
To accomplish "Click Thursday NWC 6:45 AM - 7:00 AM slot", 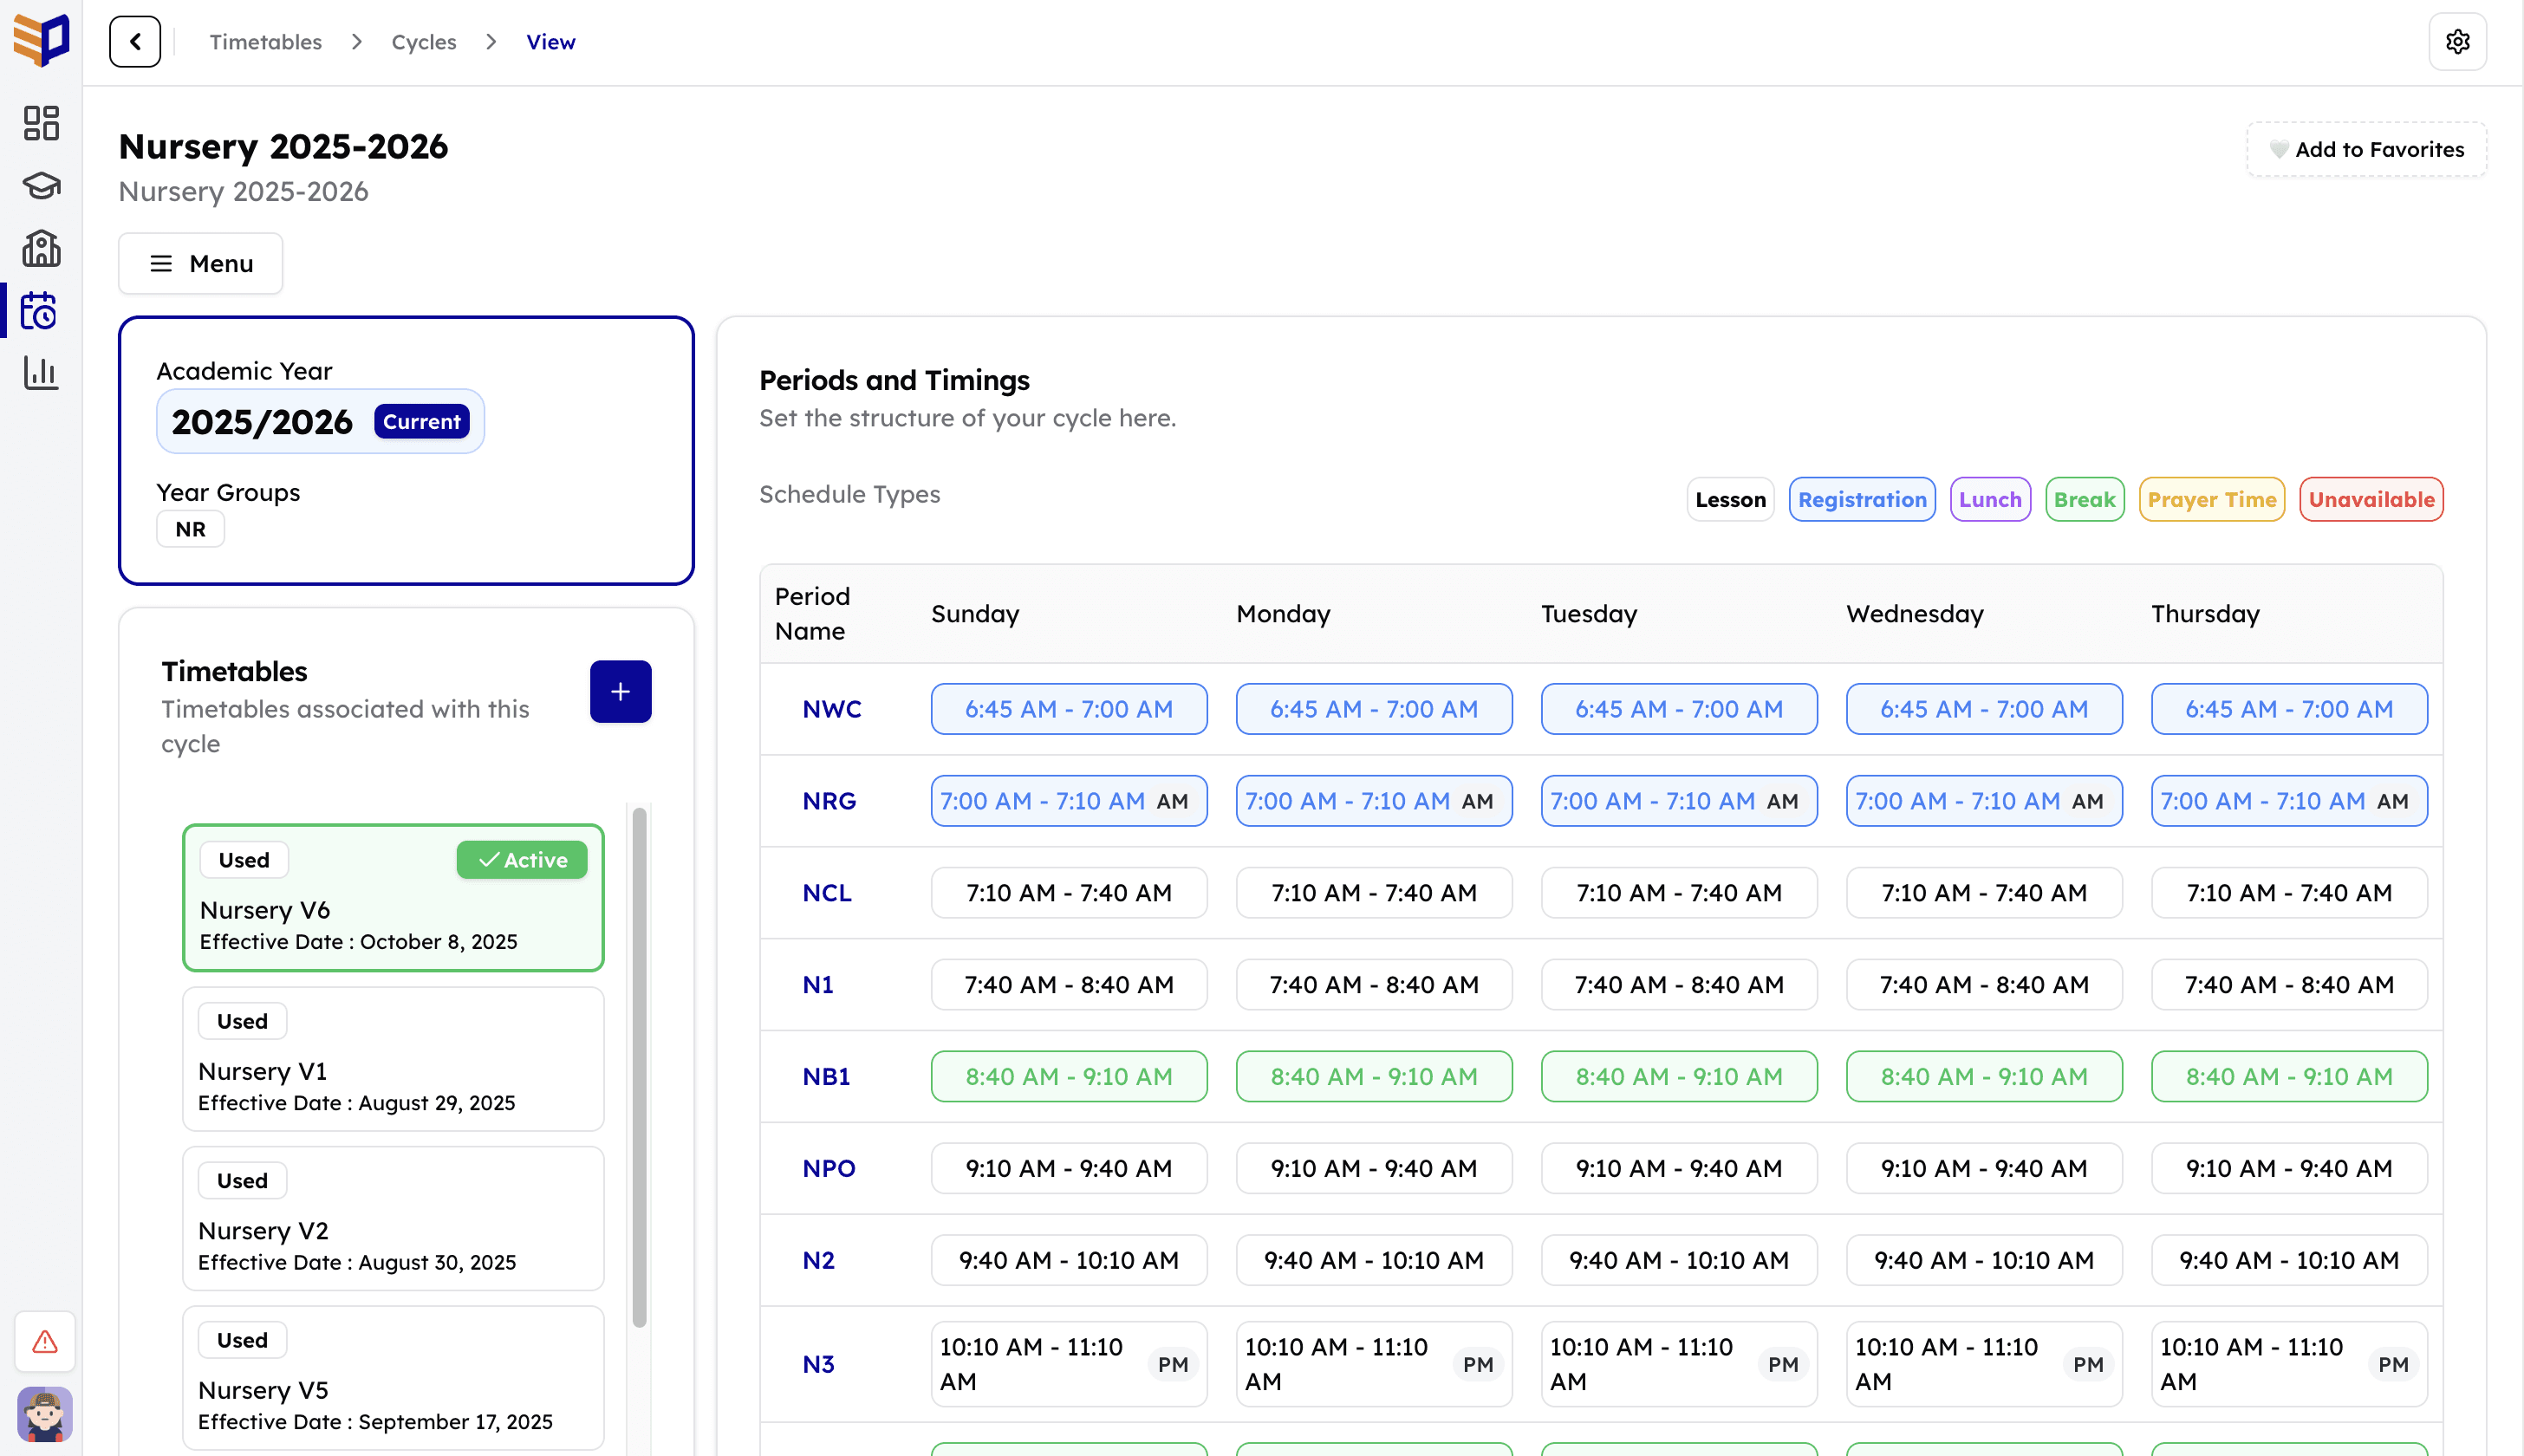I will pos(2289,709).
